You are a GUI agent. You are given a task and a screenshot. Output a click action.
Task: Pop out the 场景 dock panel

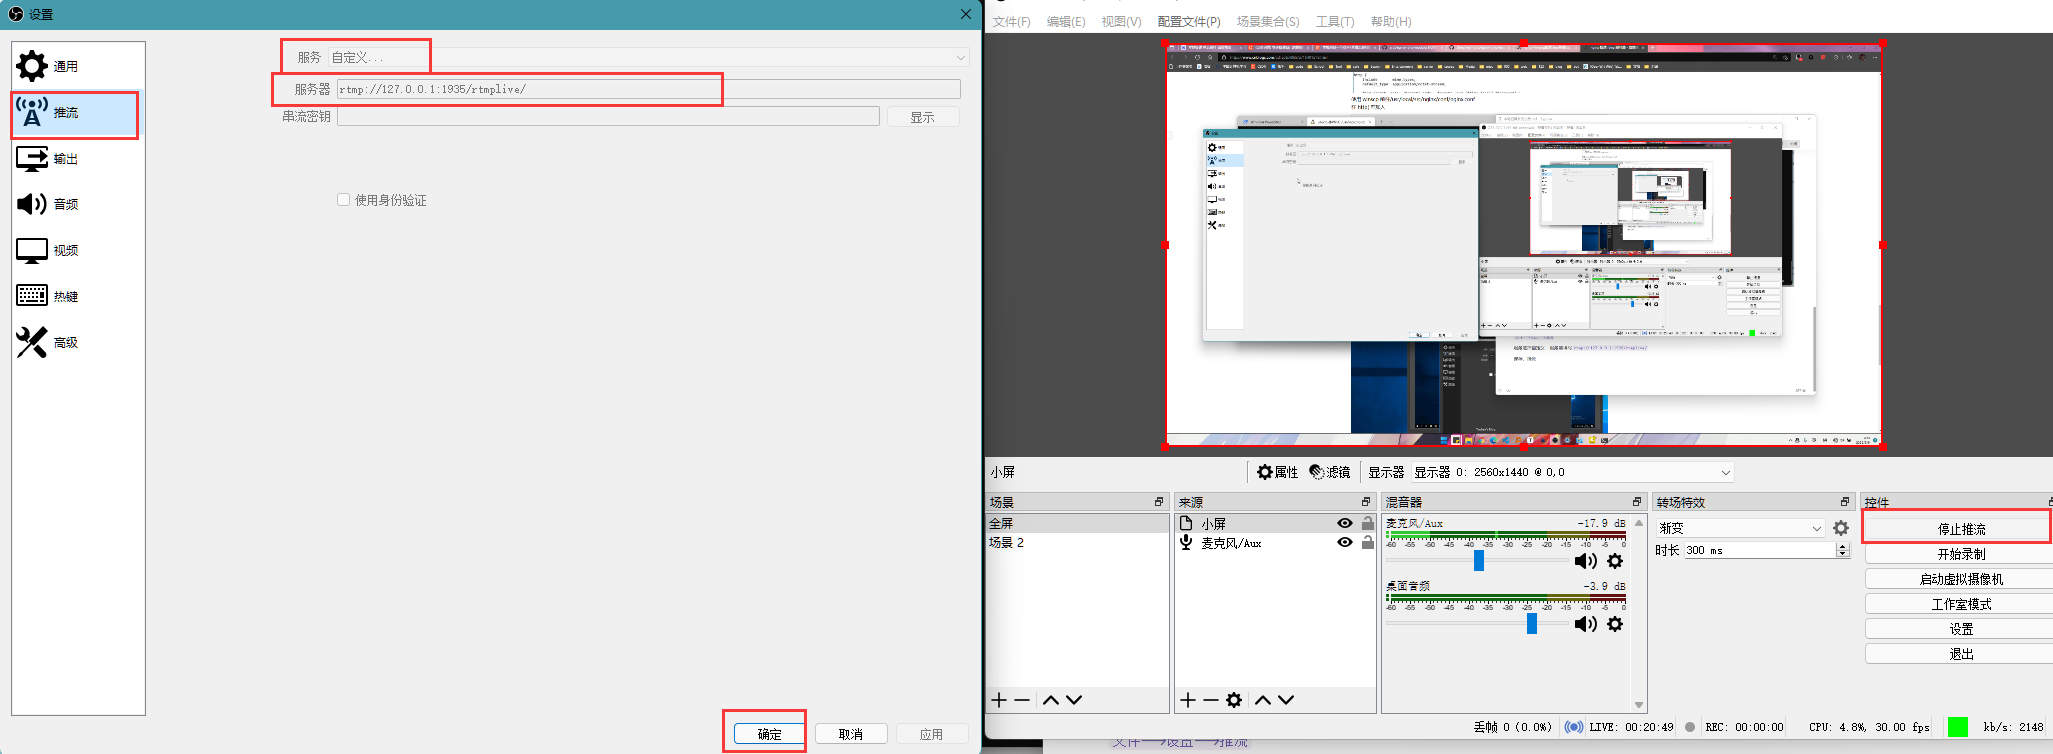(x=1159, y=502)
